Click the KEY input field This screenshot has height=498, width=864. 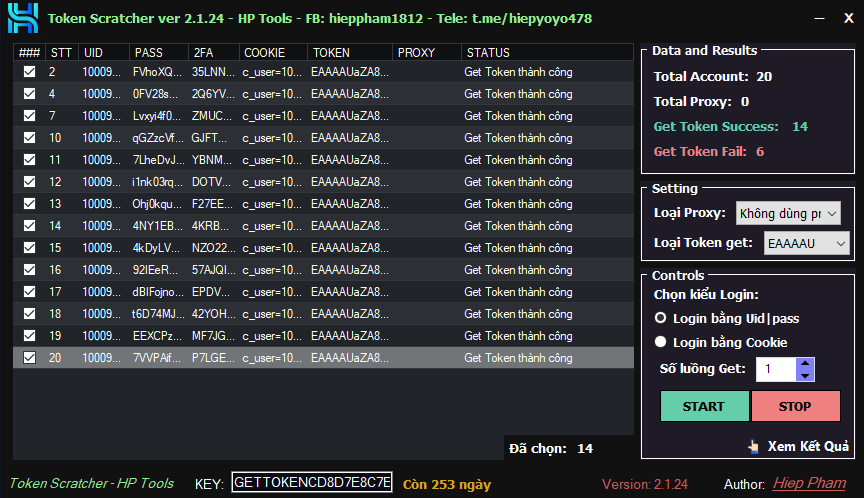[312, 484]
